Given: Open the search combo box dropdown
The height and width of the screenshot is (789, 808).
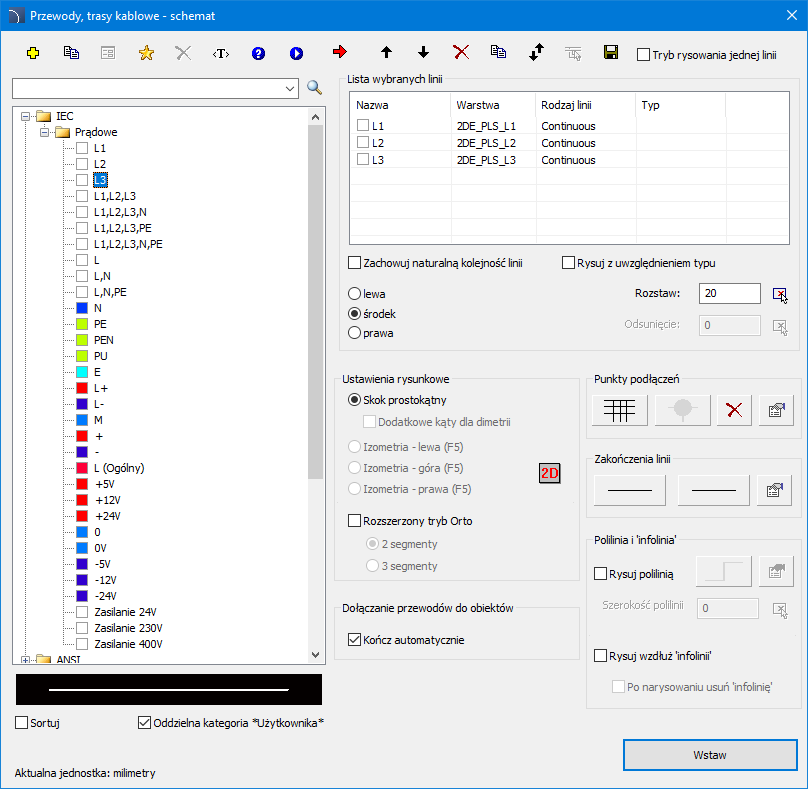Looking at the screenshot, I should 291,89.
